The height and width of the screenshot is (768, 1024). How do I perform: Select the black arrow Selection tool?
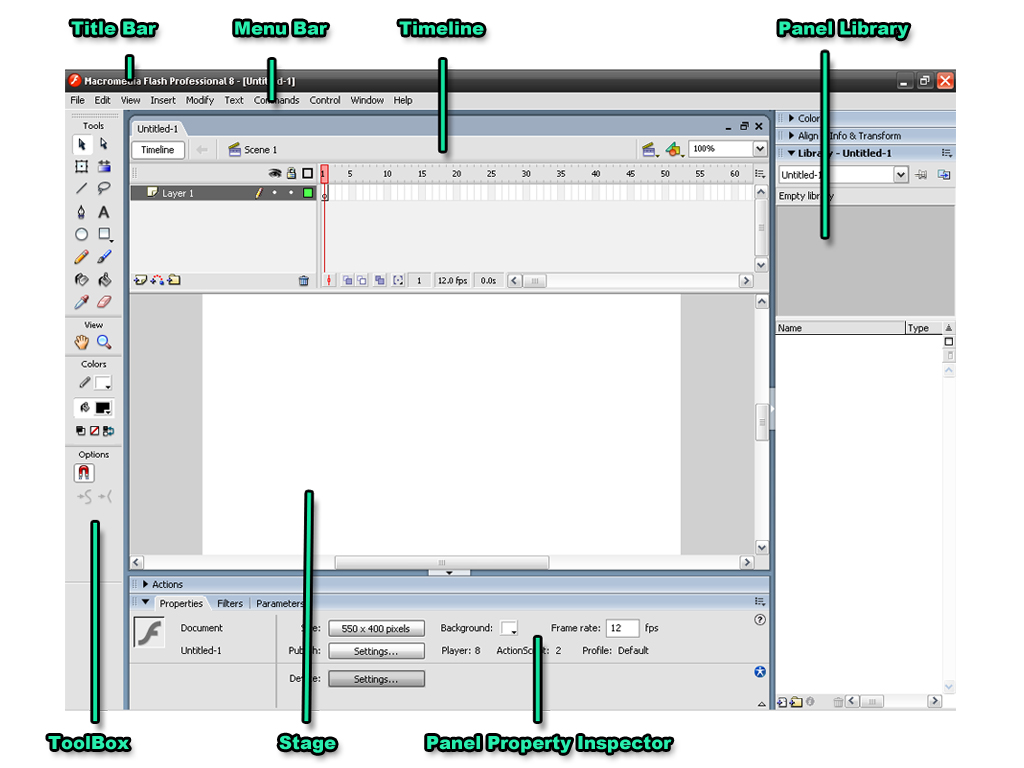point(82,144)
